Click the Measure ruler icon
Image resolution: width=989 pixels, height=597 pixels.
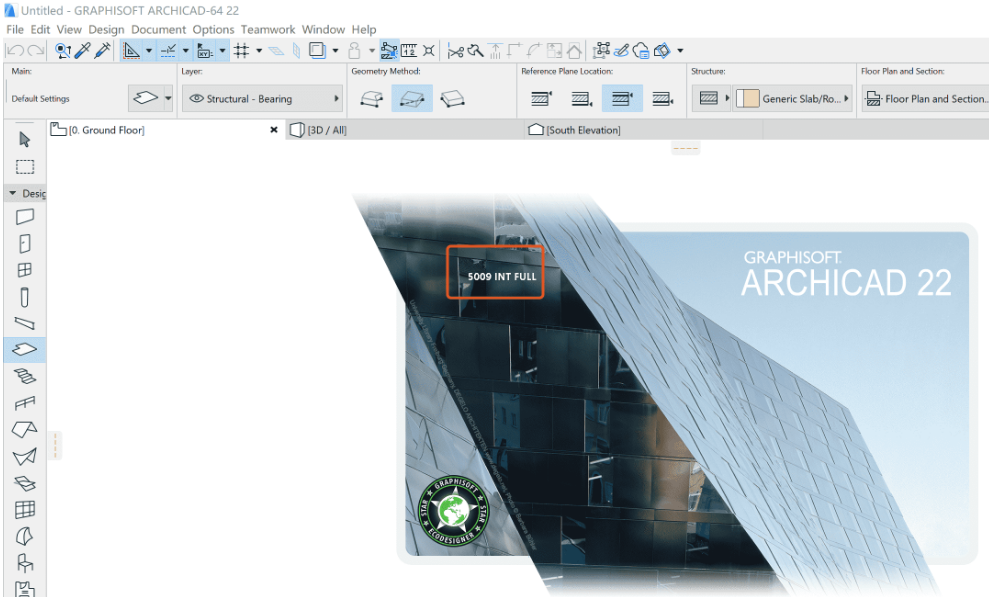[x=409, y=50]
